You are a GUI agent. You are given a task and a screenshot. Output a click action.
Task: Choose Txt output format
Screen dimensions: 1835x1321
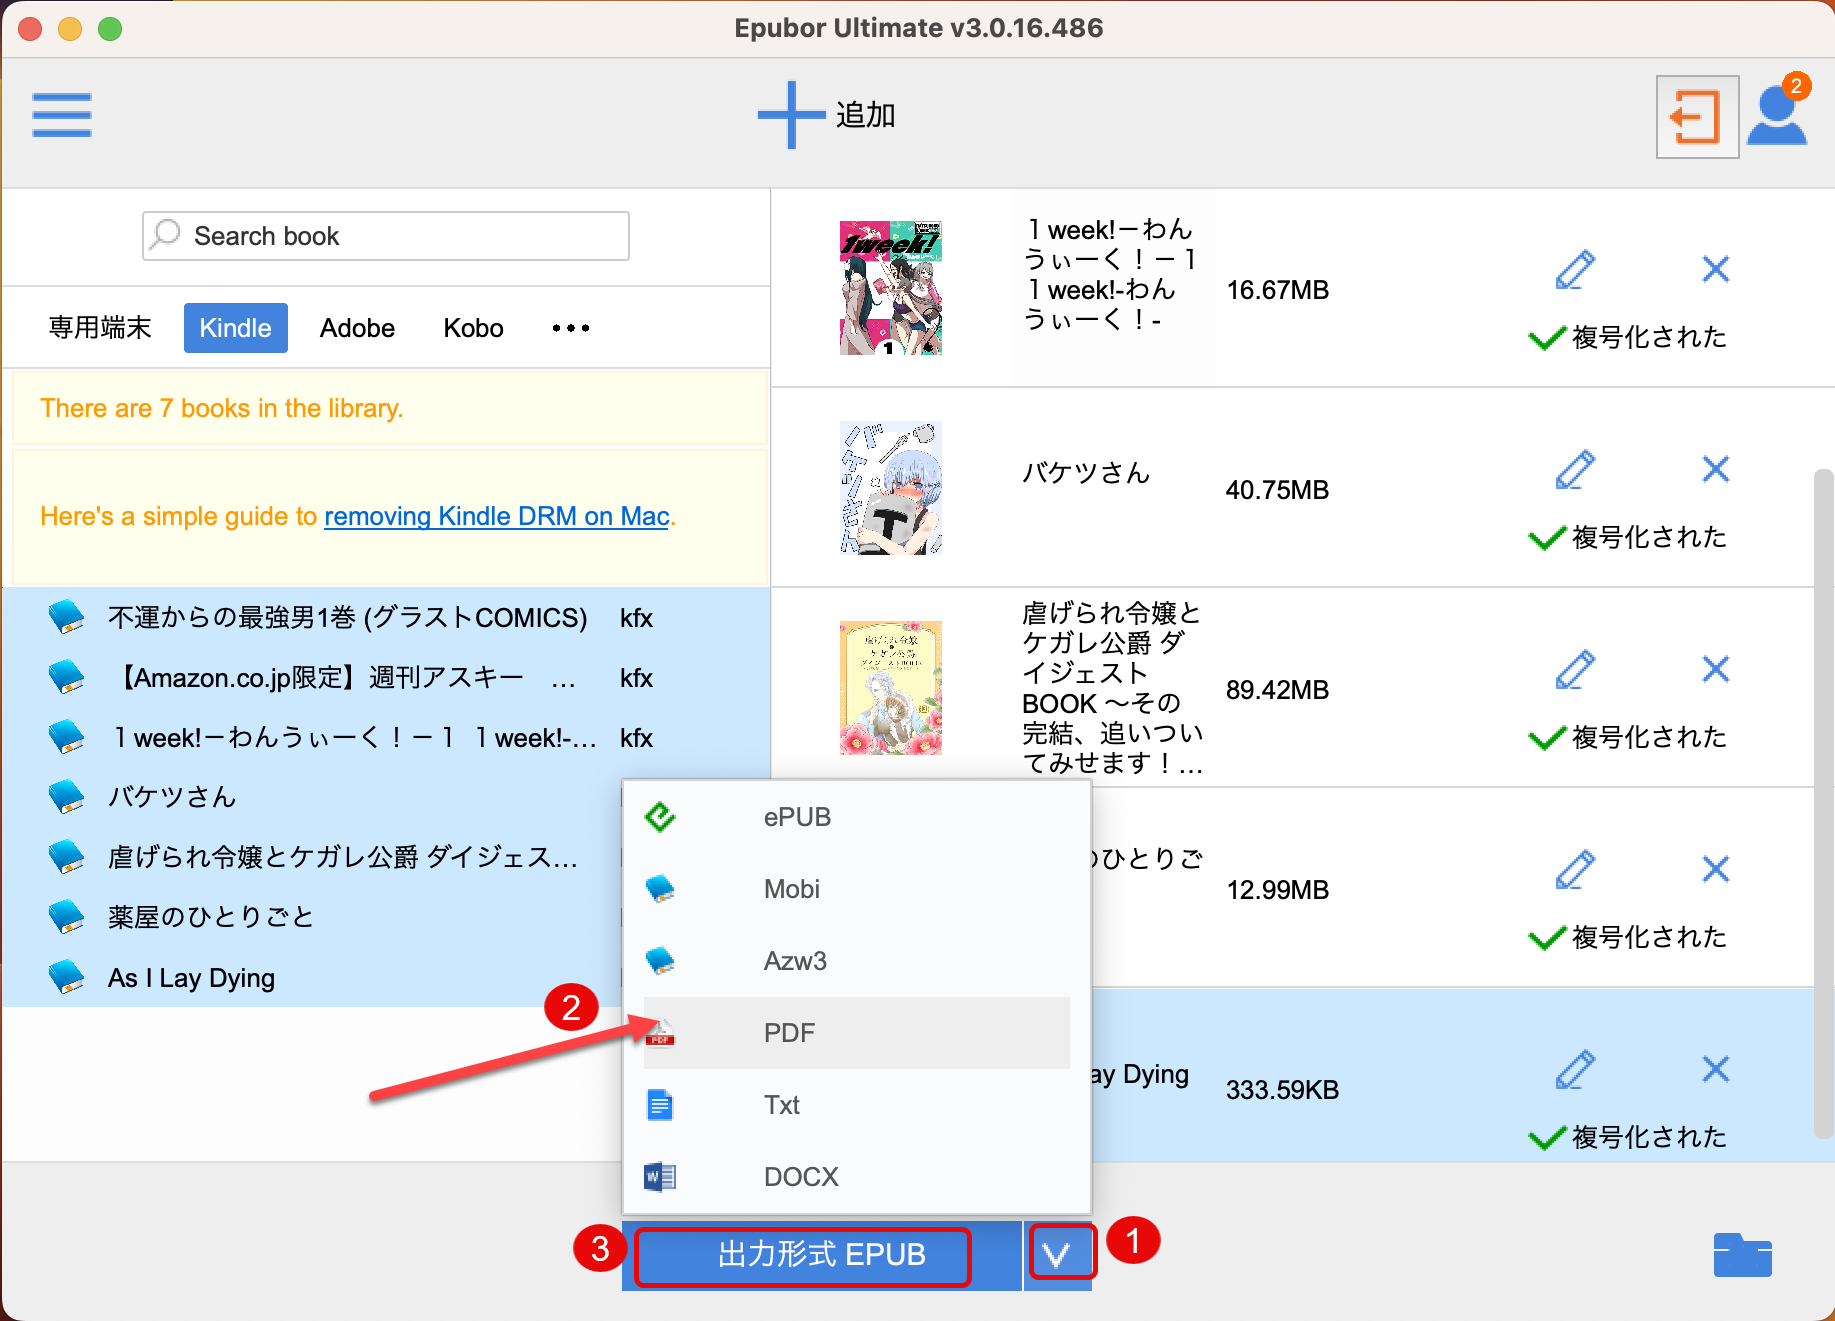(856, 1105)
